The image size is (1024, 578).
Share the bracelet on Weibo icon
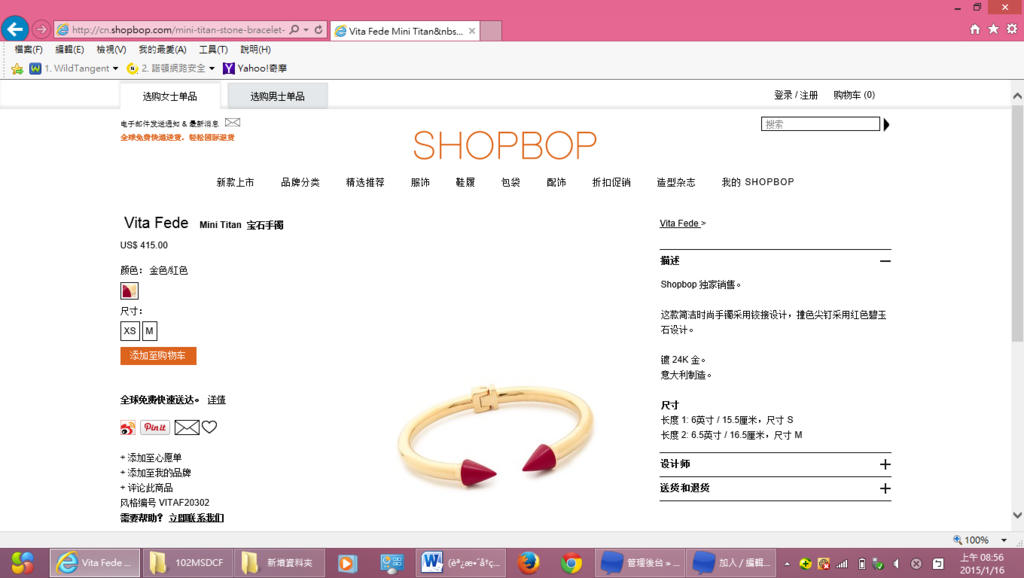point(128,428)
